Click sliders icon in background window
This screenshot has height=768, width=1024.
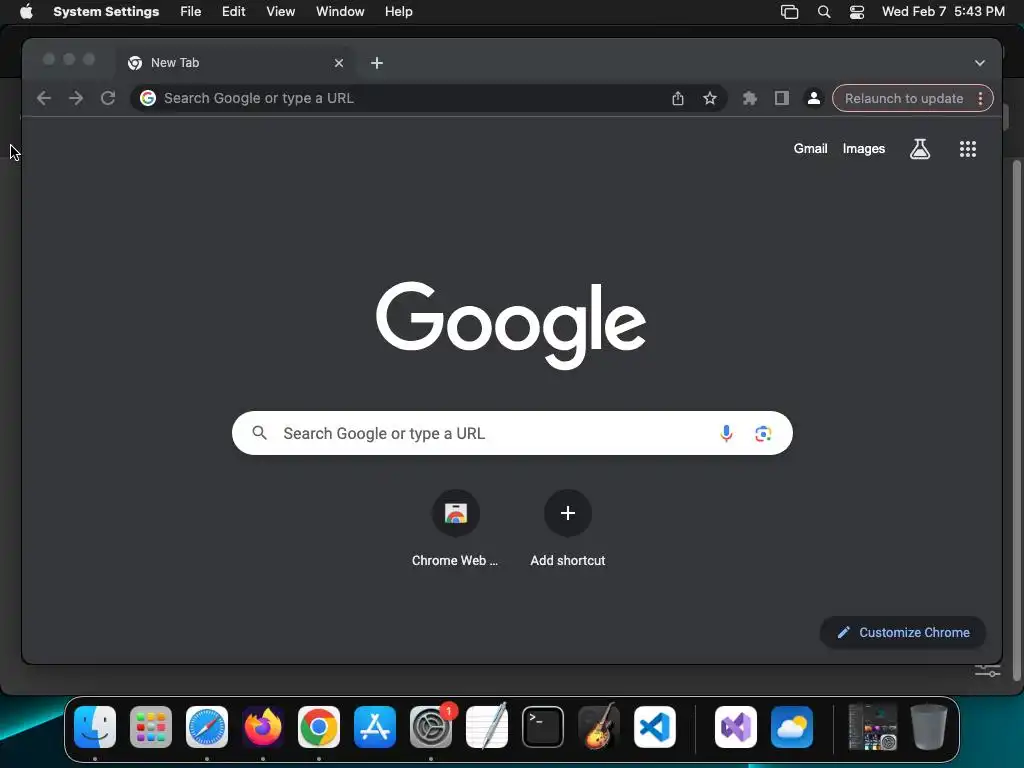tap(987, 671)
